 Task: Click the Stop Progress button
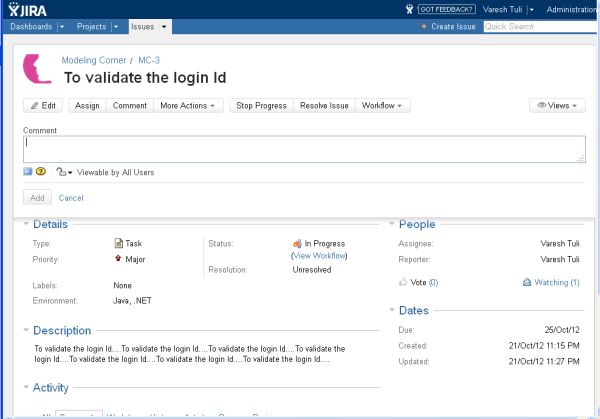pyautogui.click(x=260, y=105)
